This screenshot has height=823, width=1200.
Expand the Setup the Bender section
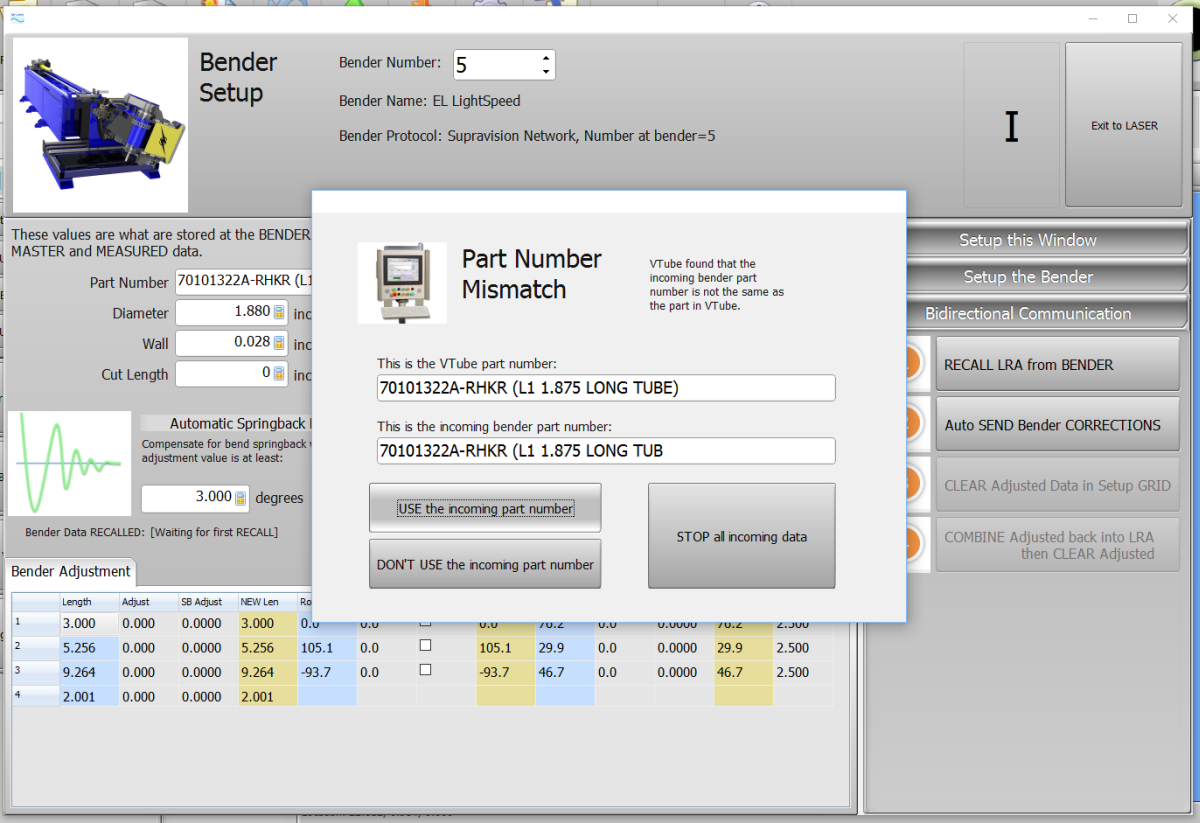1027,277
